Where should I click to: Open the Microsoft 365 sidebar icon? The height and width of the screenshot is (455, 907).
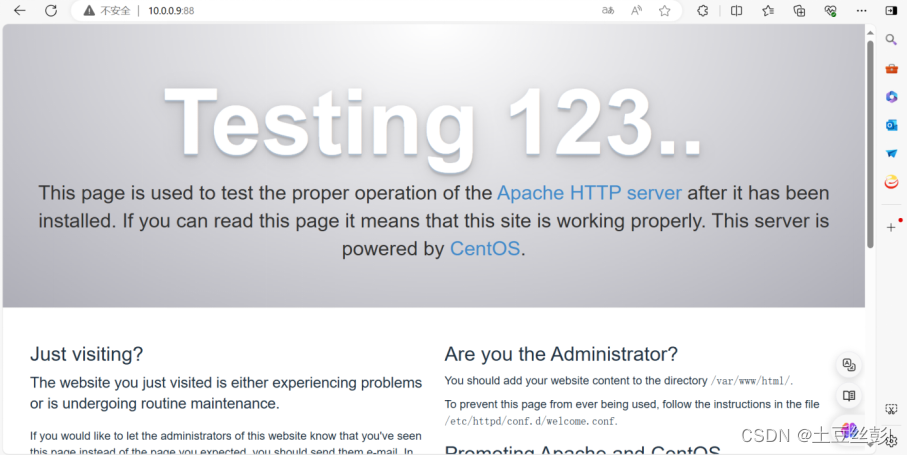(x=891, y=97)
